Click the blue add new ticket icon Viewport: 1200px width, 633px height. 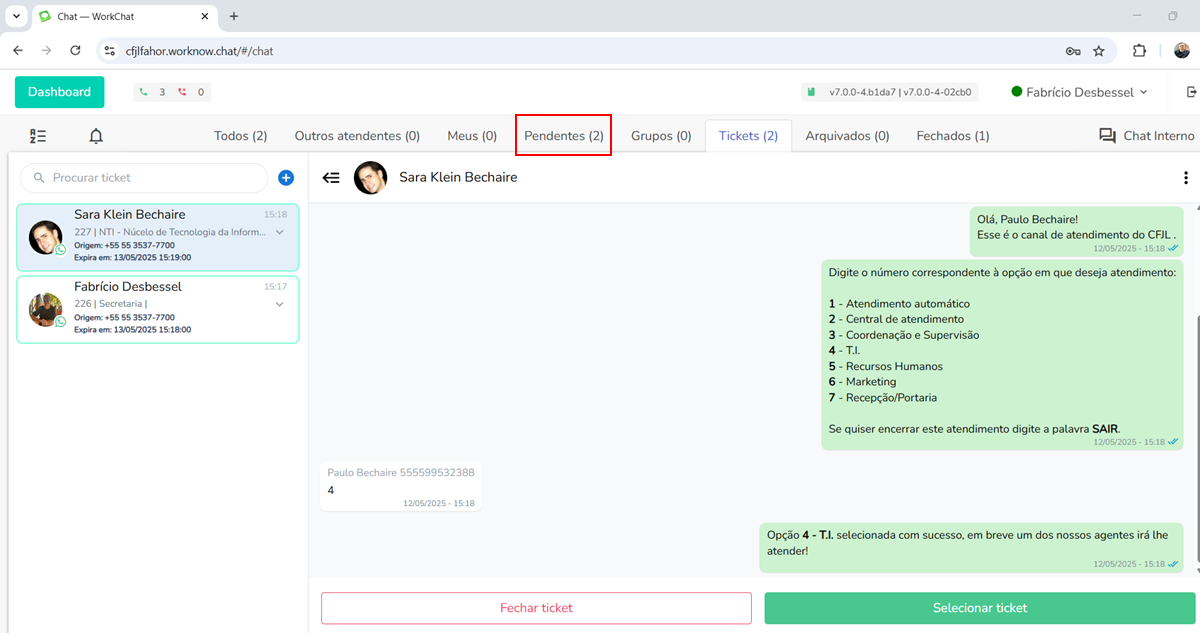285,178
